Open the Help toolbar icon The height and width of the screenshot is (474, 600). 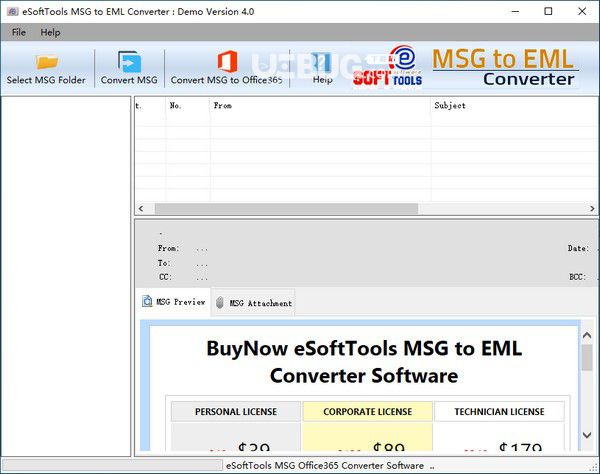(x=322, y=62)
